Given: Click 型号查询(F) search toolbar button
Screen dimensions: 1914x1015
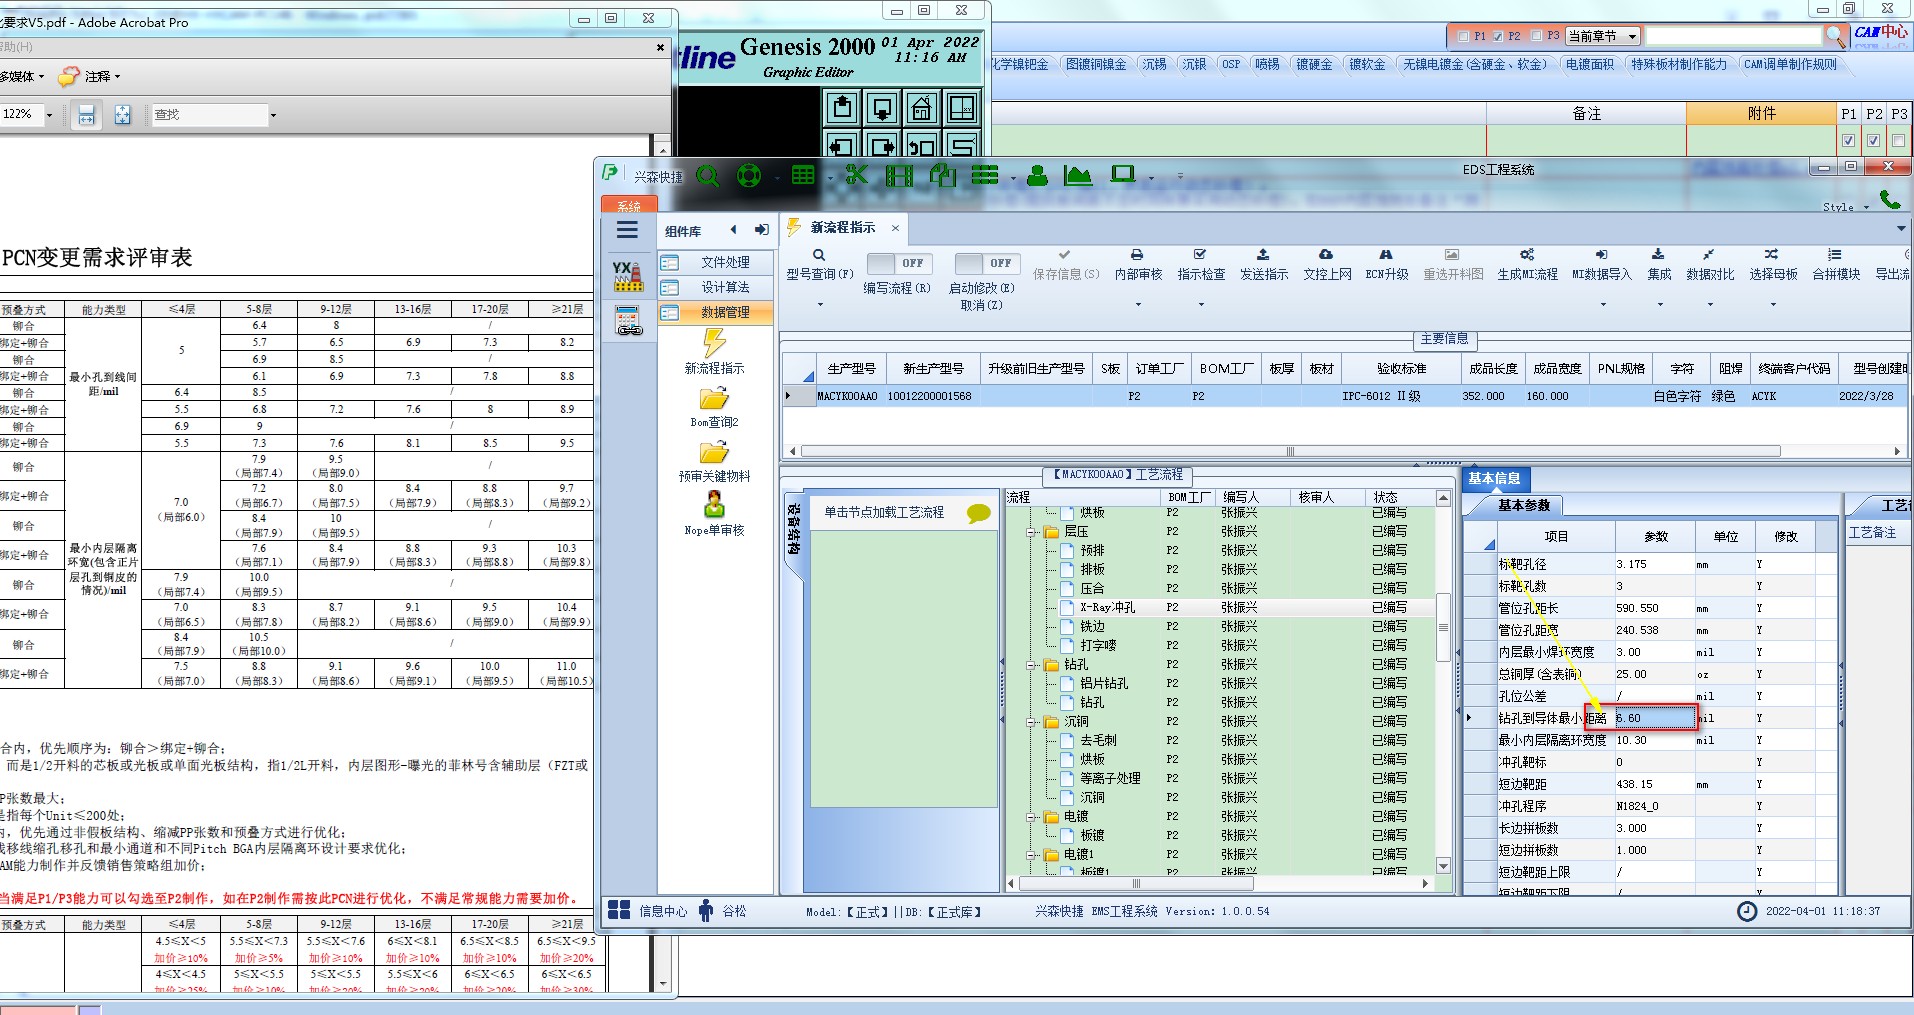Looking at the screenshot, I should coord(819,264).
